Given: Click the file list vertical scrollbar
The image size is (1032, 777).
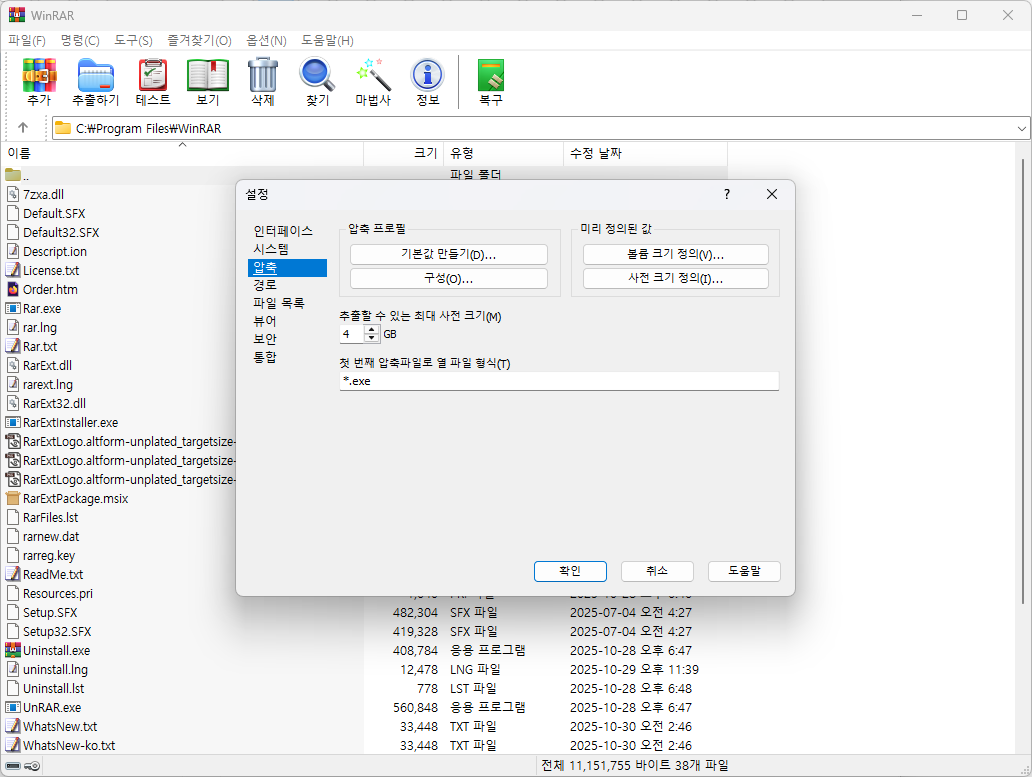Looking at the screenshot, I should tap(1022, 382).
